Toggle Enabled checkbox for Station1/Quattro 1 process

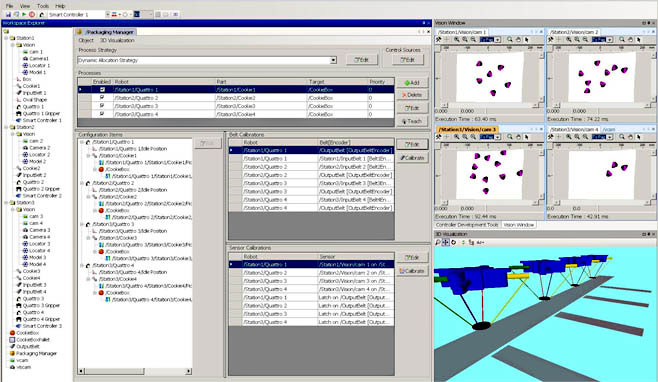(x=102, y=89)
